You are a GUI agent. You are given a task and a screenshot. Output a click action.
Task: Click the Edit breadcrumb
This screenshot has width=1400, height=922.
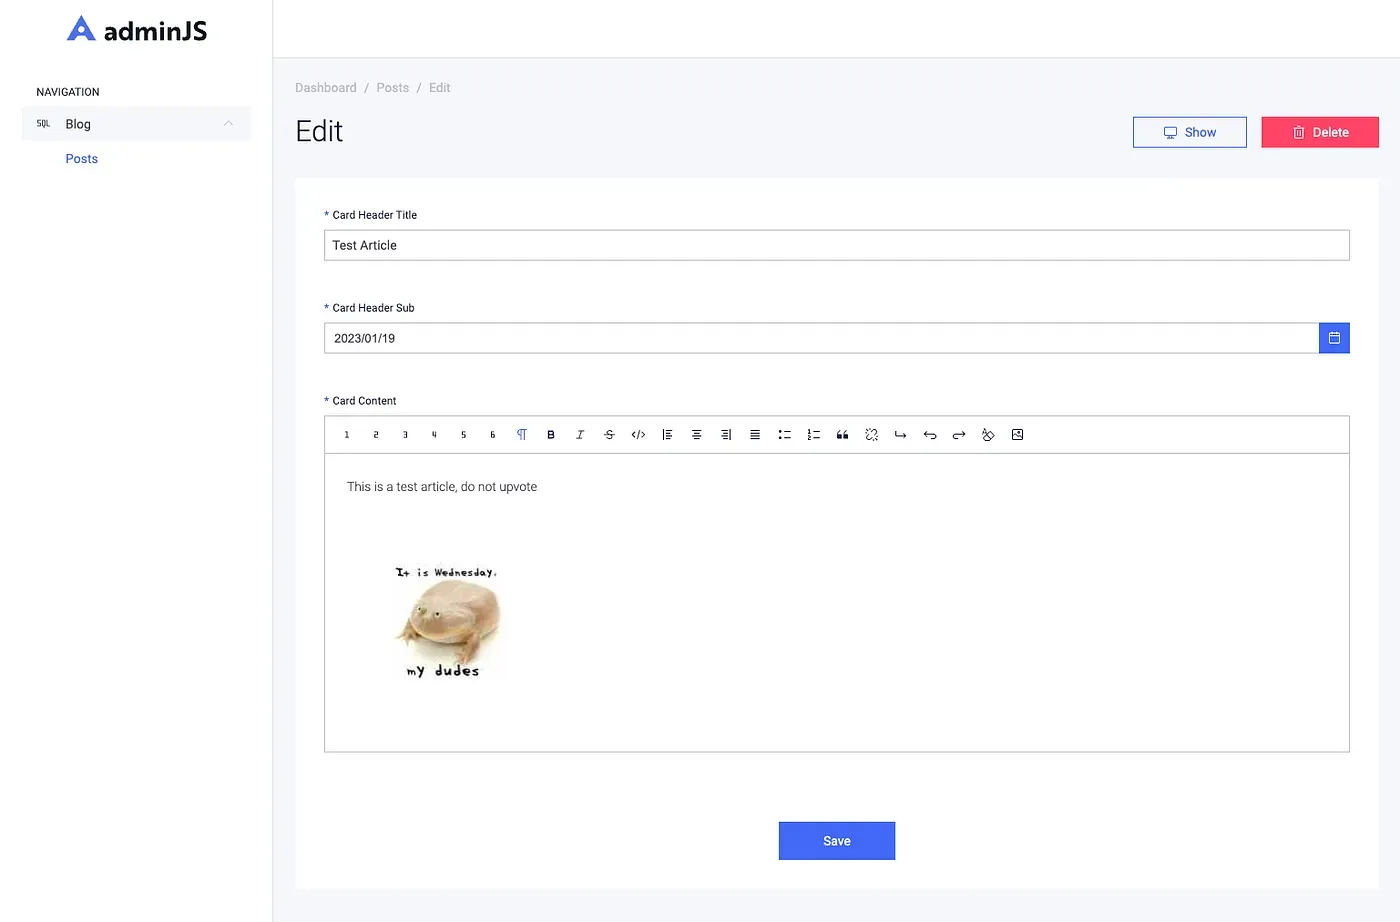pyautogui.click(x=440, y=88)
